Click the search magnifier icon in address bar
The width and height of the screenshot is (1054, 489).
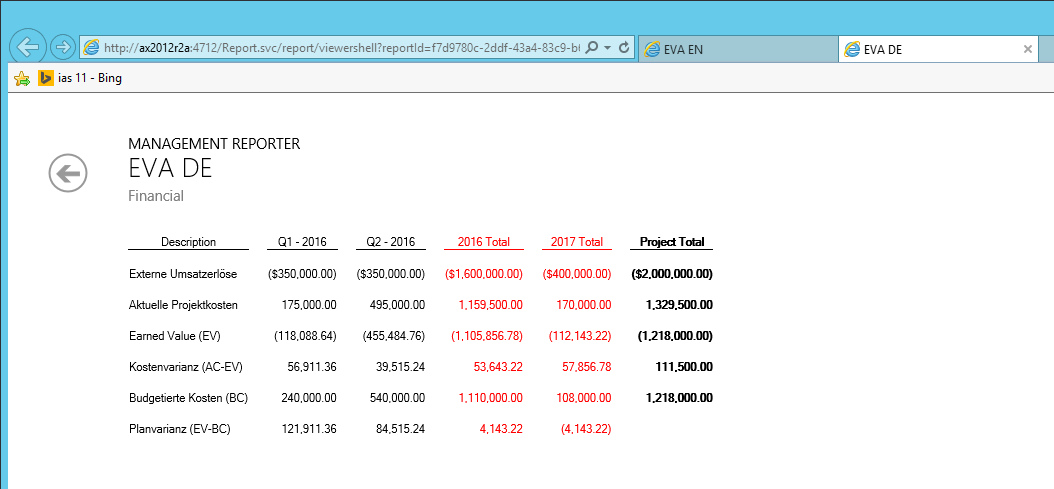click(x=592, y=48)
